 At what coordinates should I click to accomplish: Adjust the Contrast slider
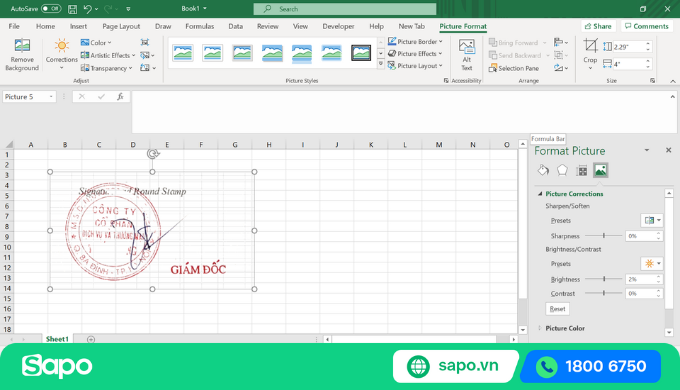click(x=604, y=293)
